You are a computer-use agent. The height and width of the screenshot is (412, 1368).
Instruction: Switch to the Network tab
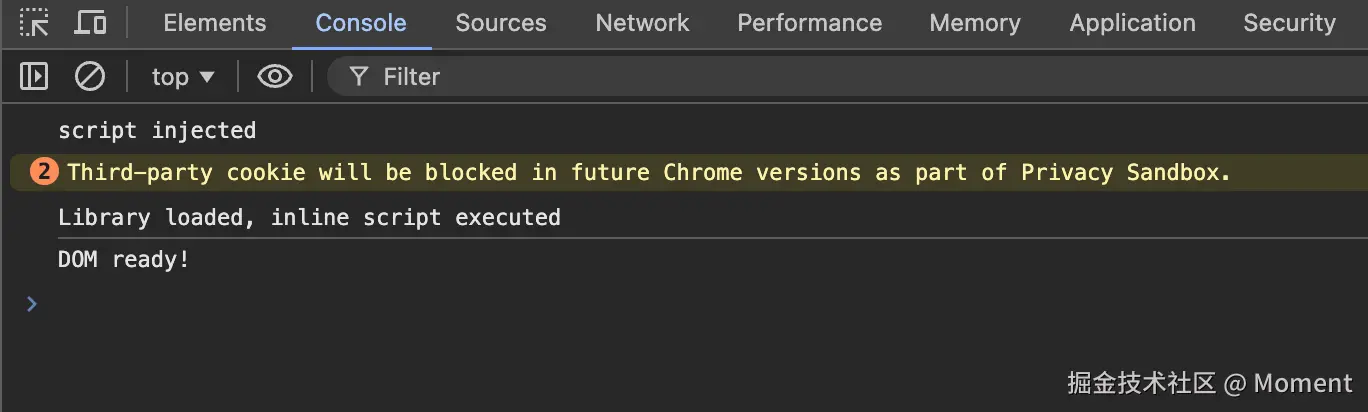(x=642, y=23)
